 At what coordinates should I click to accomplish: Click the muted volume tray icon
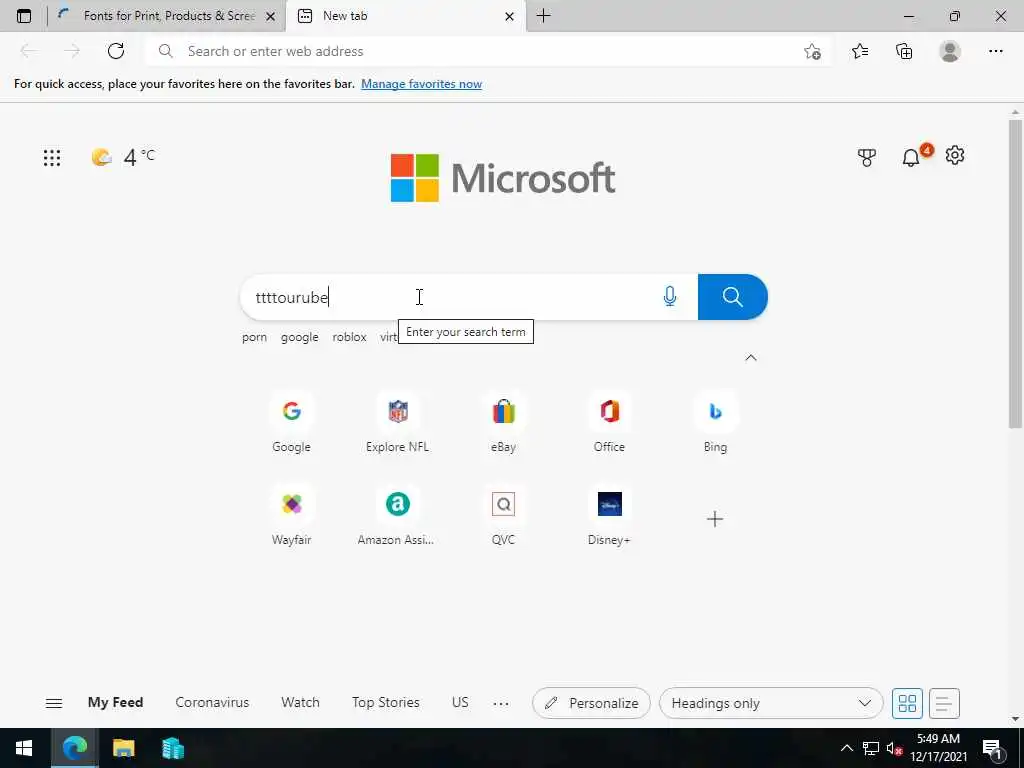894,748
